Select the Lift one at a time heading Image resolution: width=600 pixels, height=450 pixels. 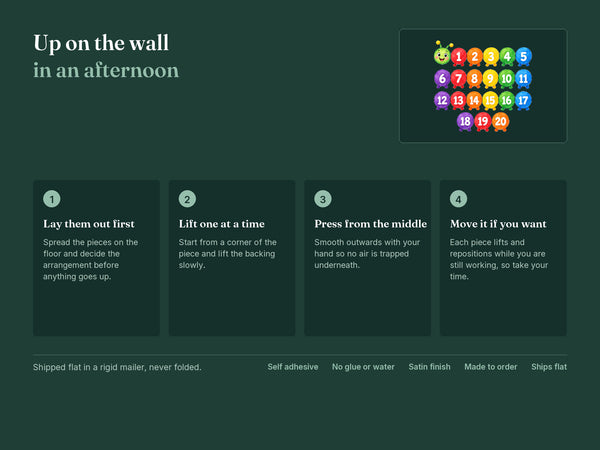click(x=222, y=224)
